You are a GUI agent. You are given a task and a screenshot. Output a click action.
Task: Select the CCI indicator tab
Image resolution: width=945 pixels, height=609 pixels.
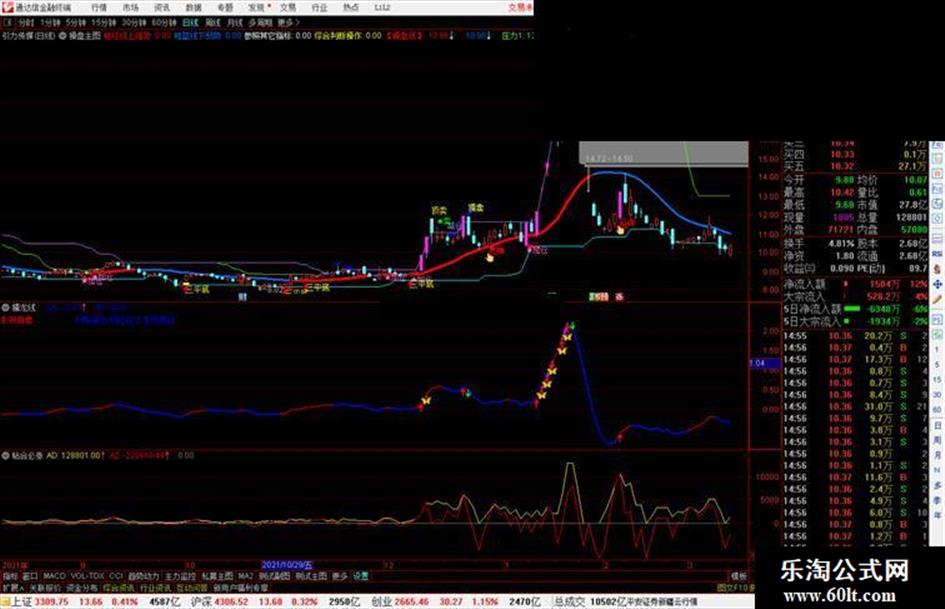116,576
